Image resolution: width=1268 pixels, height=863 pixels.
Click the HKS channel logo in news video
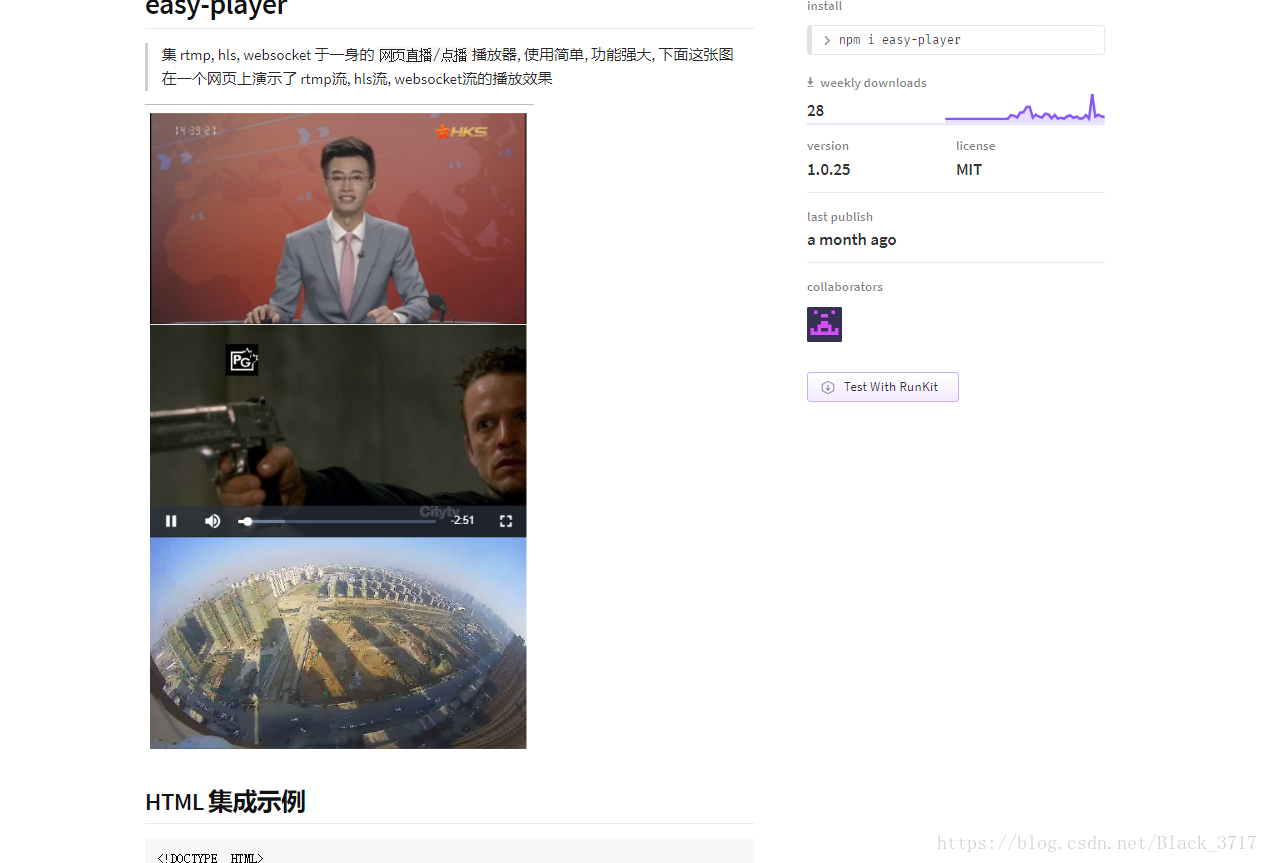click(x=462, y=131)
